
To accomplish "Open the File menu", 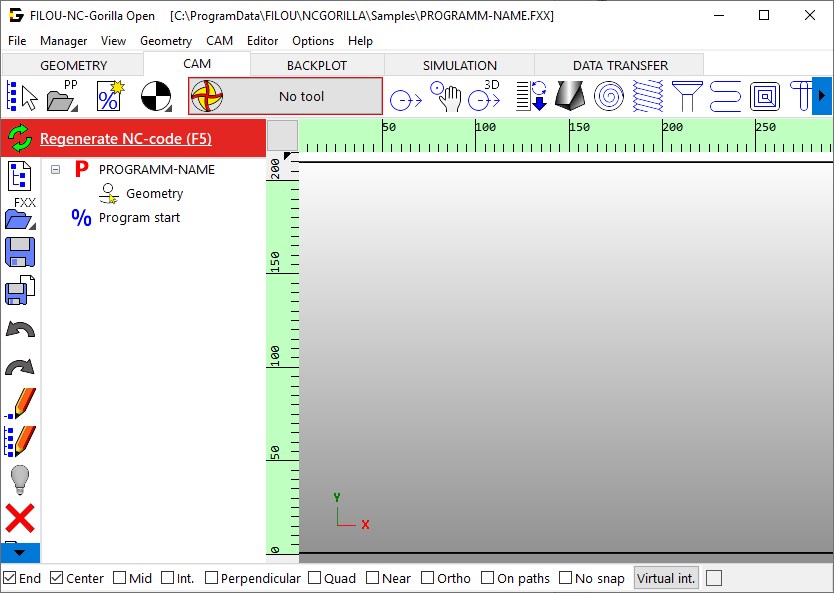I will point(17,41).
